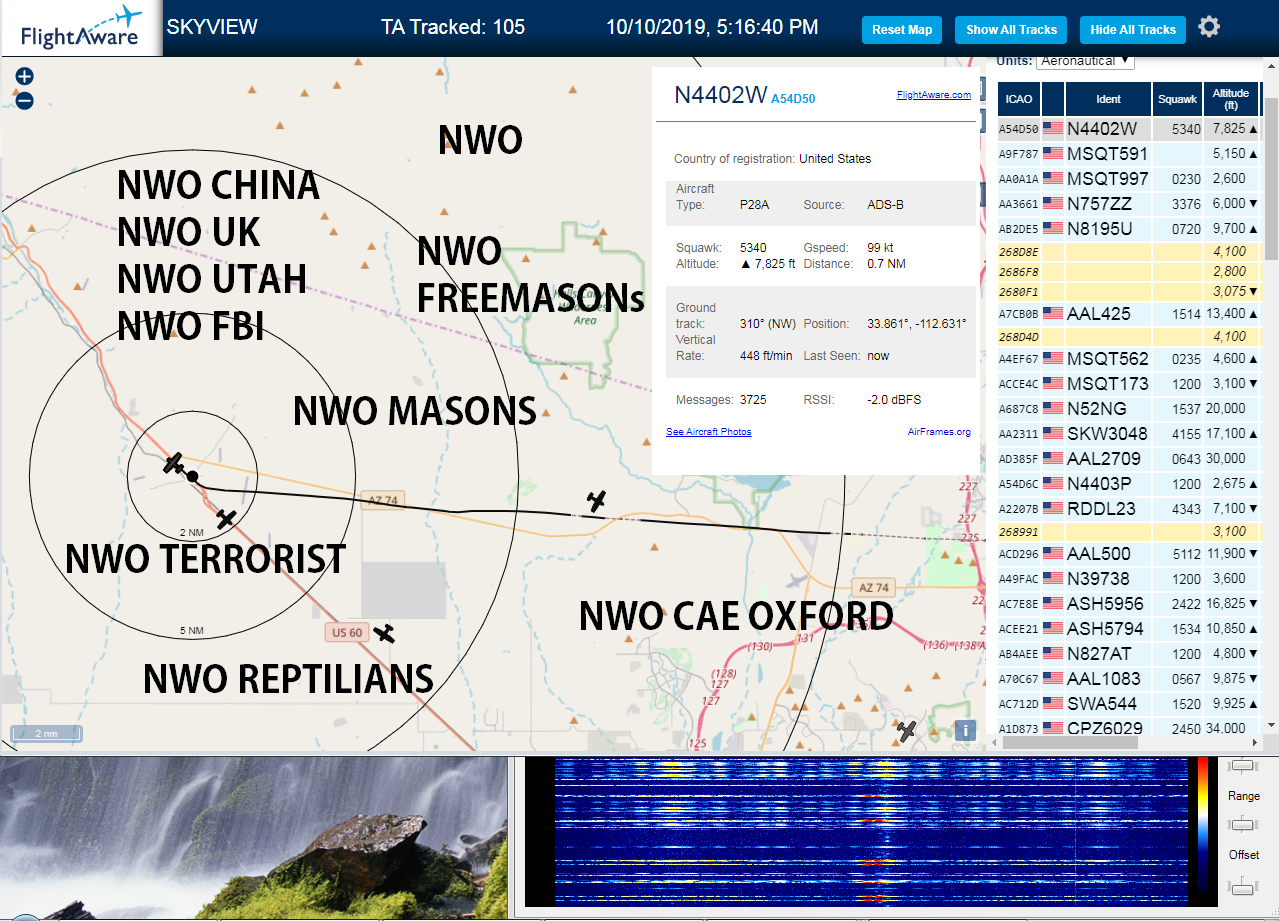Click the US flag in AAL2709 row
This screenshot has height=921, width=1279.
click(x=1052, y=458)
